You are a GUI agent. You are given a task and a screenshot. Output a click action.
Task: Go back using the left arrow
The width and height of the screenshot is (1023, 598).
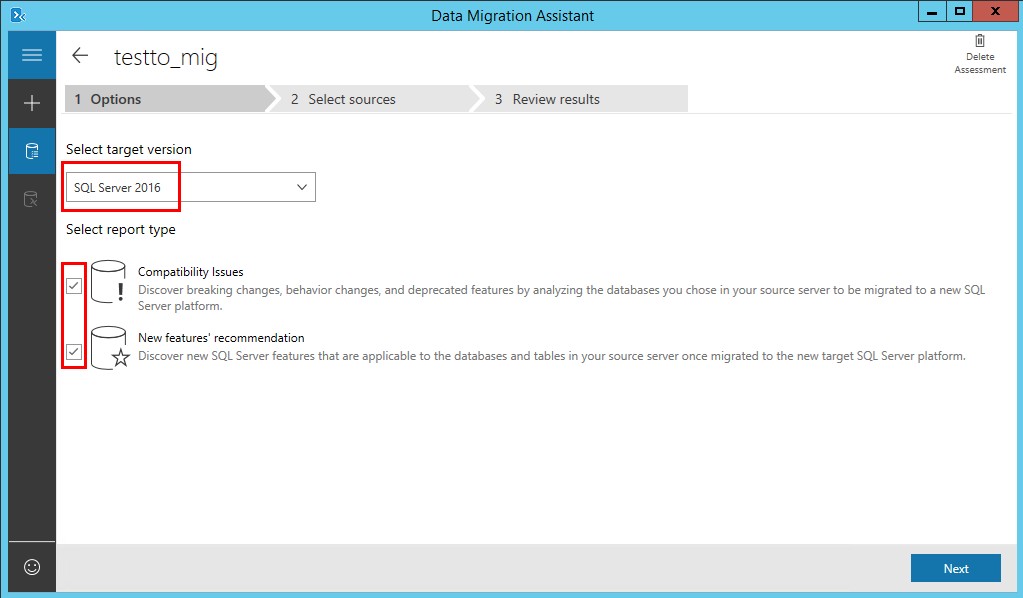click(80, 55)
